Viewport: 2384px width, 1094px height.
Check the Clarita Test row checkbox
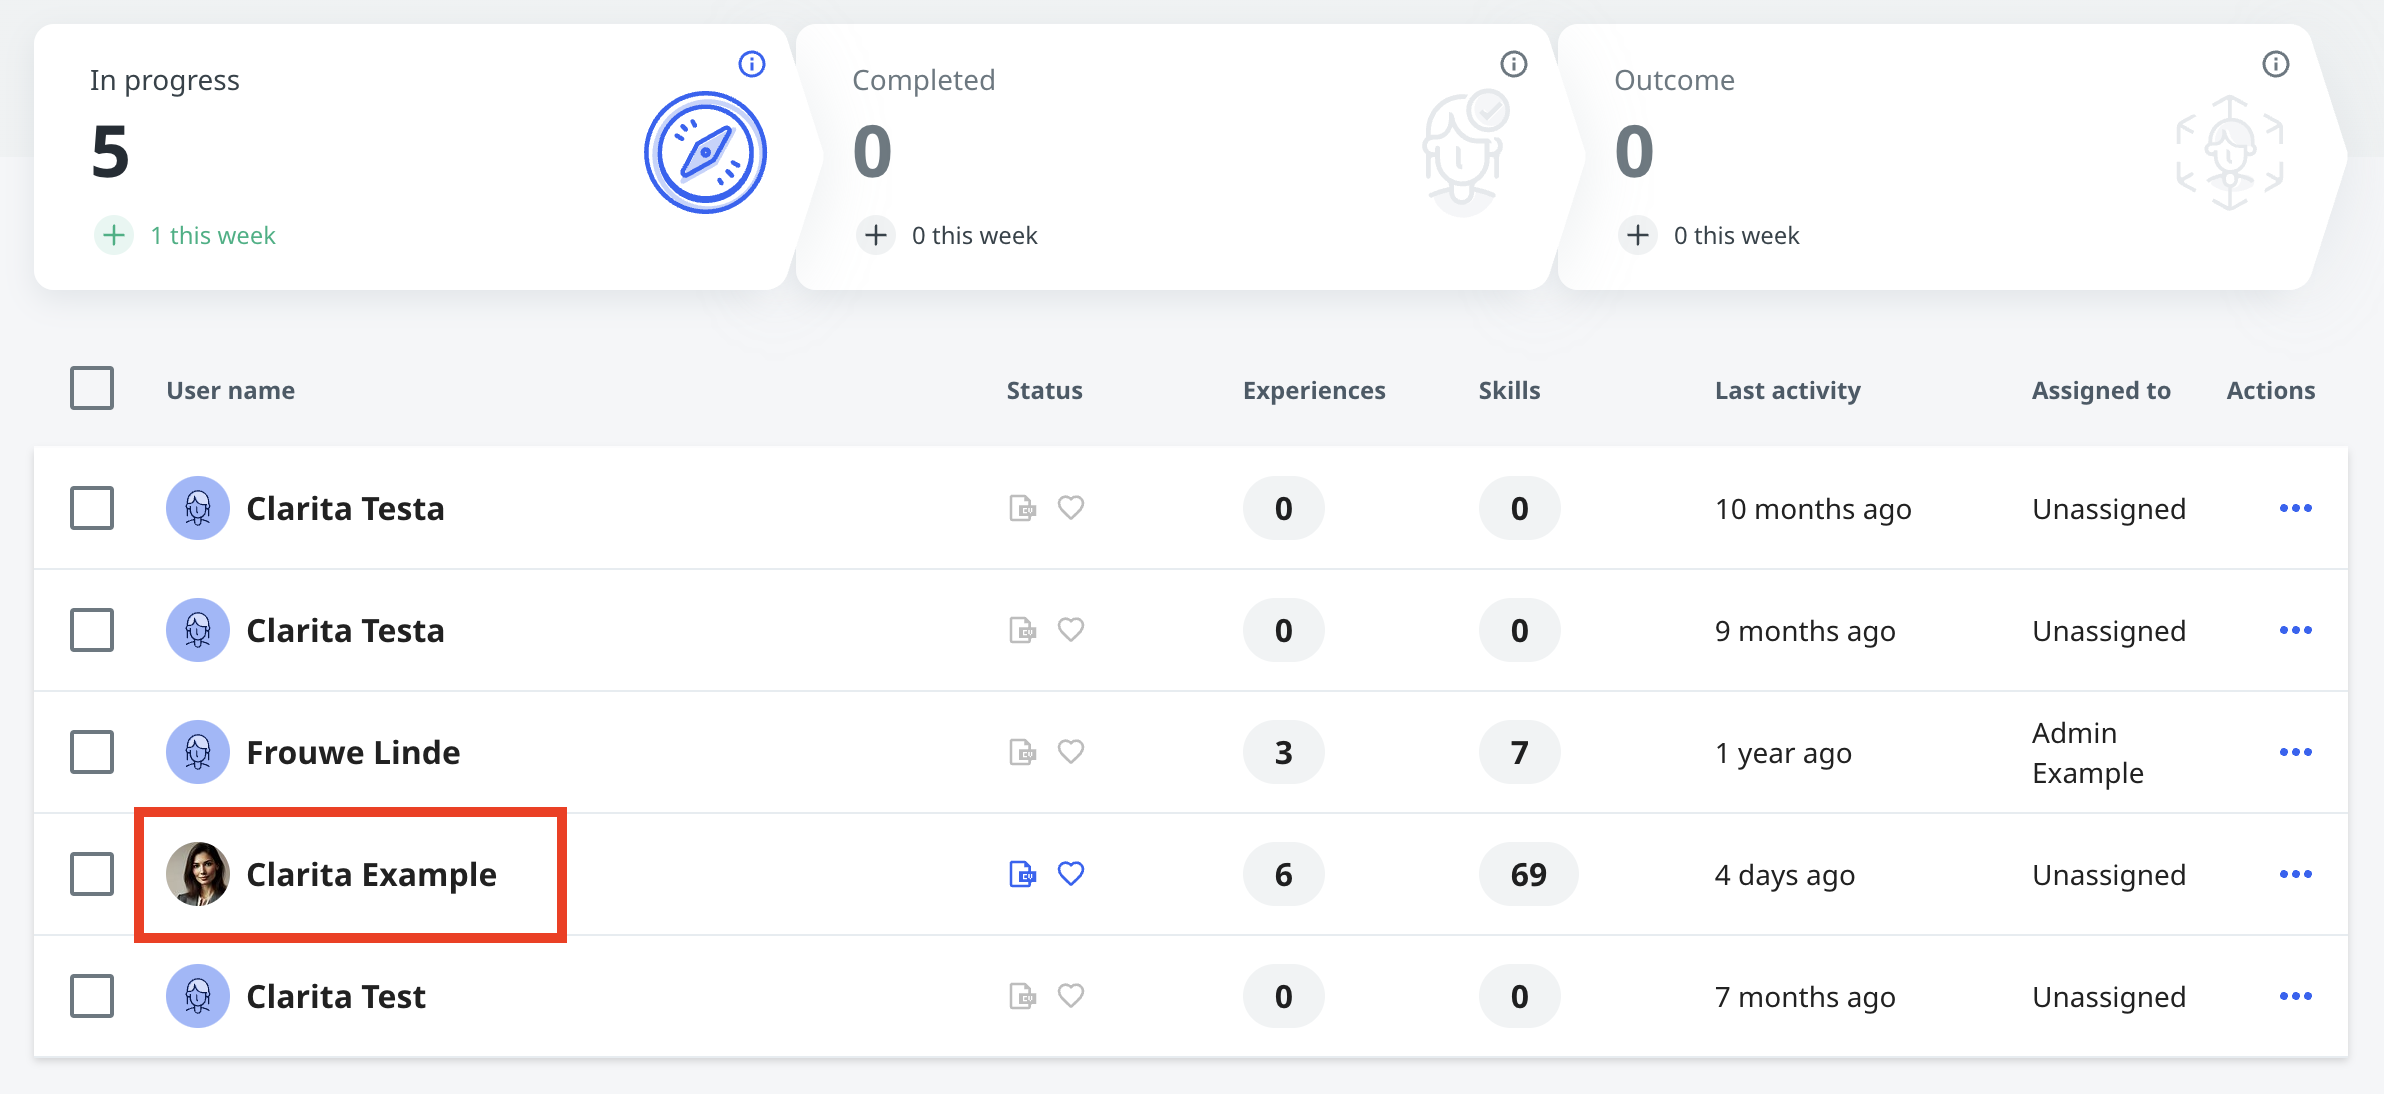click(x=92, y=996)
